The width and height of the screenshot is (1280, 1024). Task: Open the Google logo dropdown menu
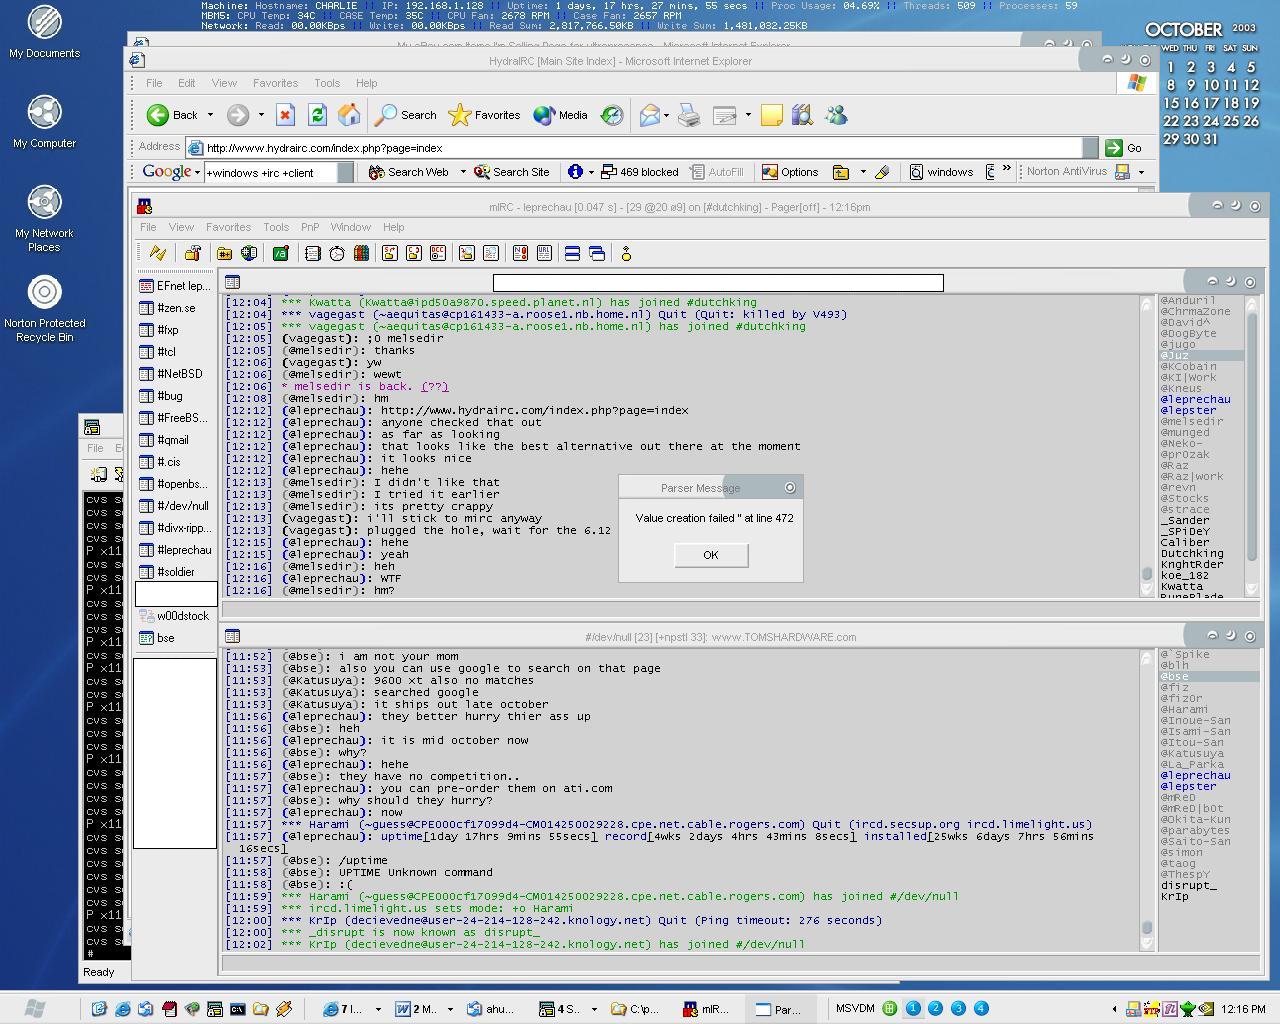pyautogui.click(x=197, y=172)
